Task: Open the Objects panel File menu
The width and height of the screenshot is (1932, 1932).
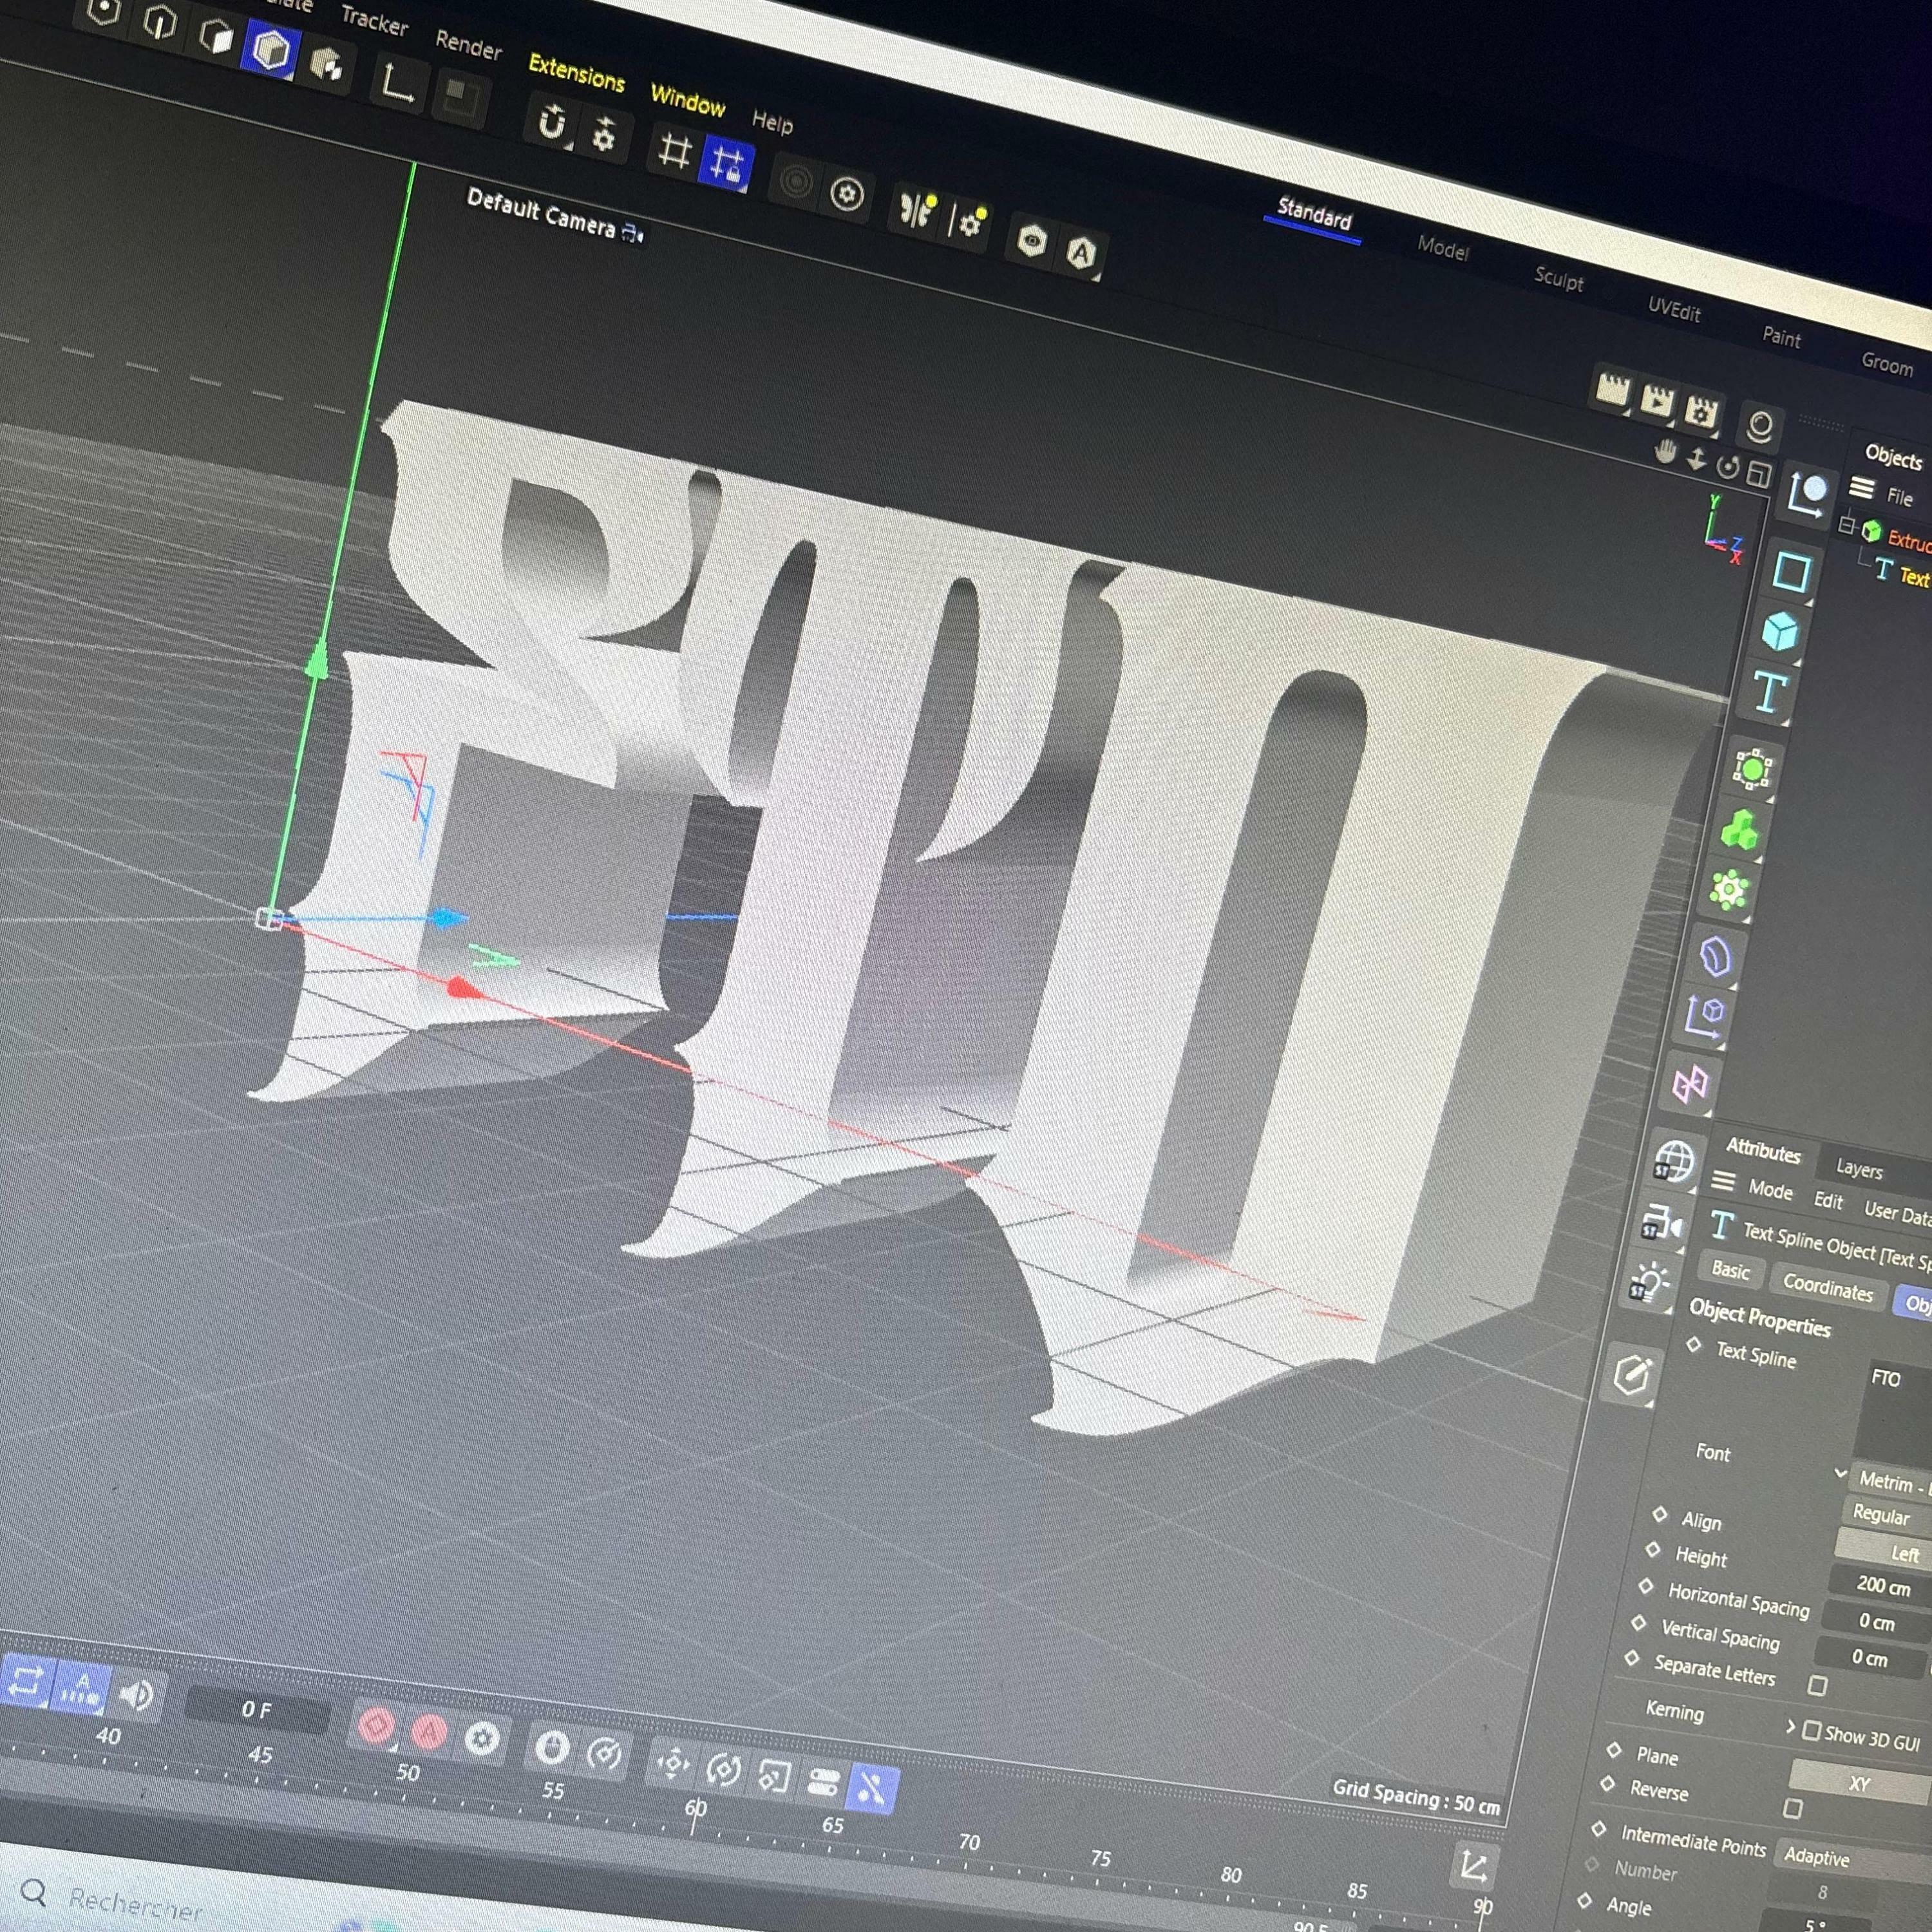Action: point(1899,496)
